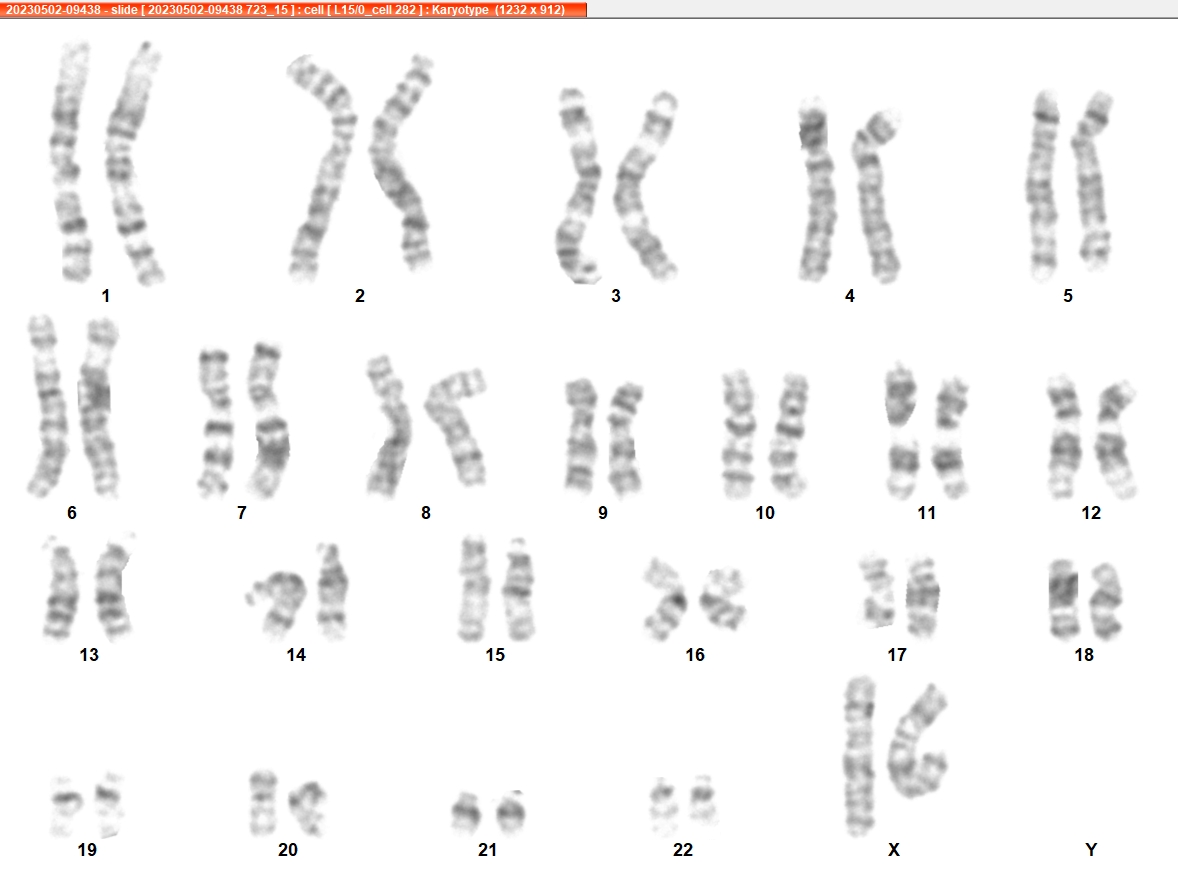Image resolution: width=1178 pixels, height=891 pixels.
Task: Click the Karyotype window title bar
Action: point(293,10)
